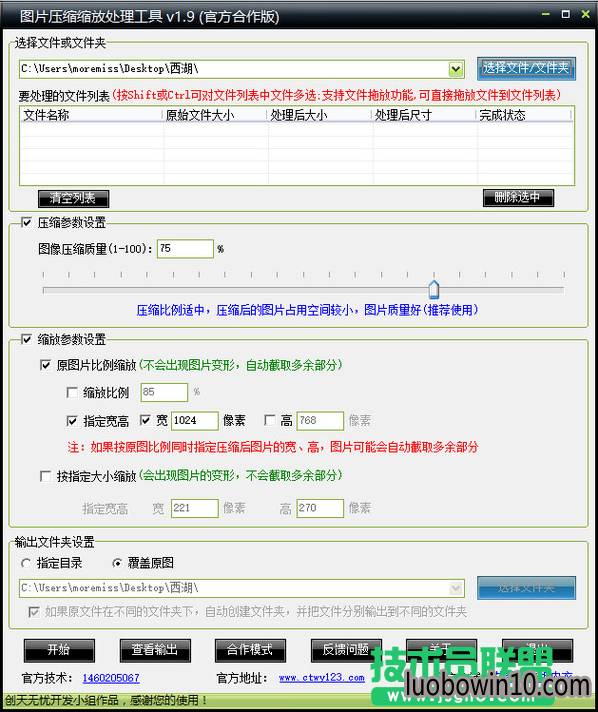The height and width of the screenshot is (712, 598).
Task: Click the compression quality slider thumb
Action: (434, 289)
